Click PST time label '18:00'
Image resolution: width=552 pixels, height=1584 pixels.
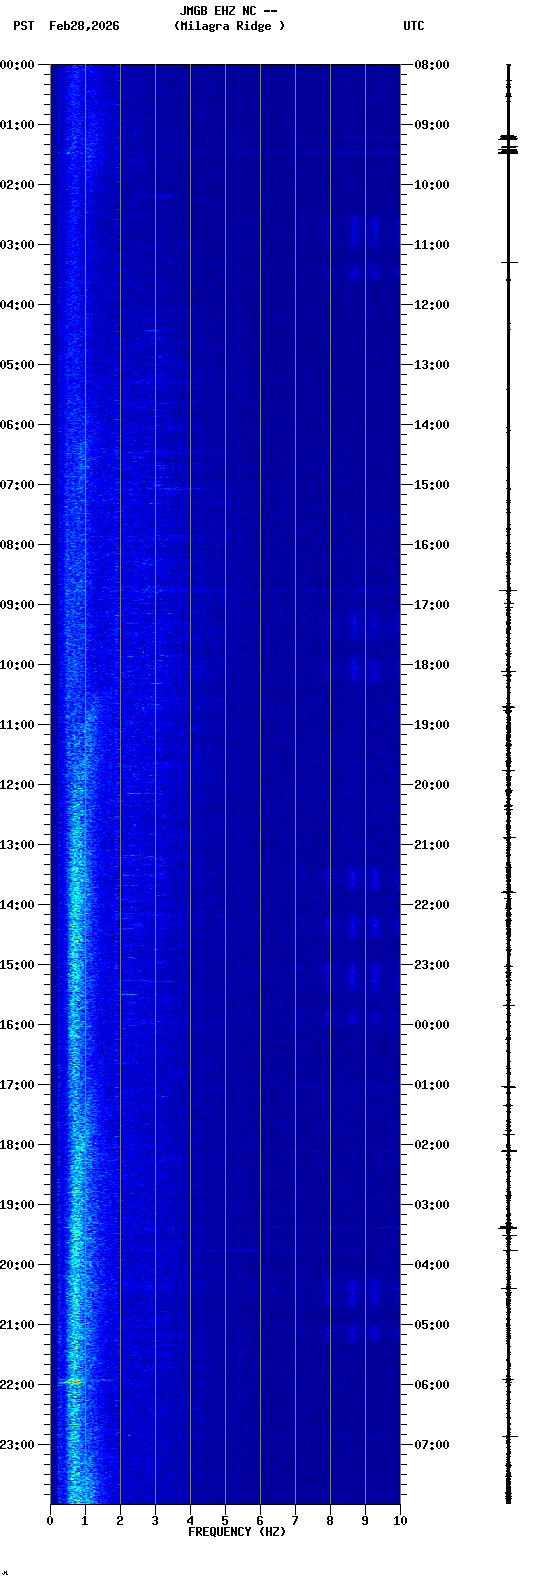click(x=18, y=1145)
